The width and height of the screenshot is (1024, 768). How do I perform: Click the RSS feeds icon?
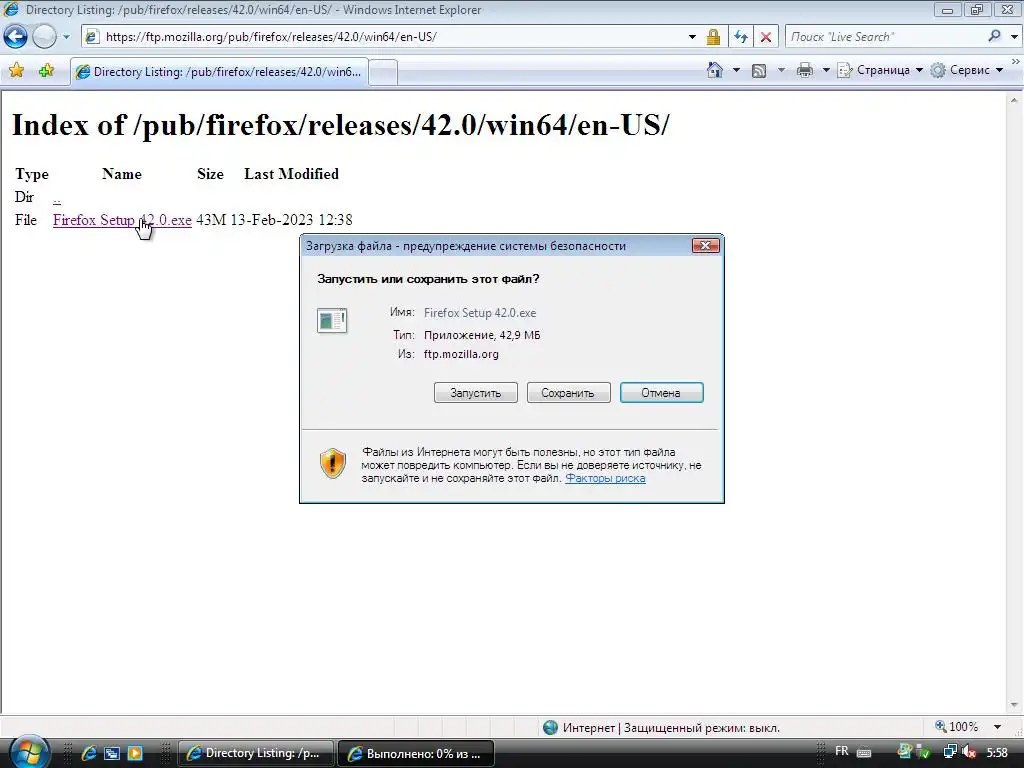(x=759, y=71)
